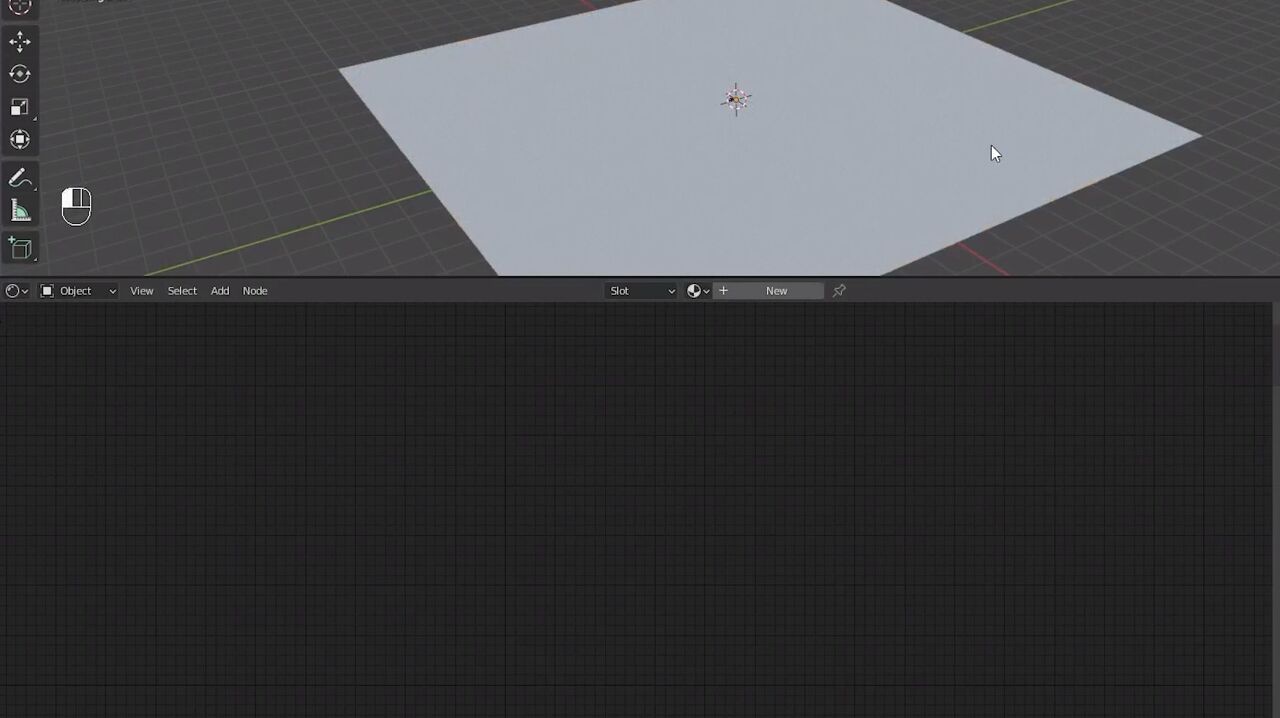Open the Slot dropdown

(x=642, y=291)
